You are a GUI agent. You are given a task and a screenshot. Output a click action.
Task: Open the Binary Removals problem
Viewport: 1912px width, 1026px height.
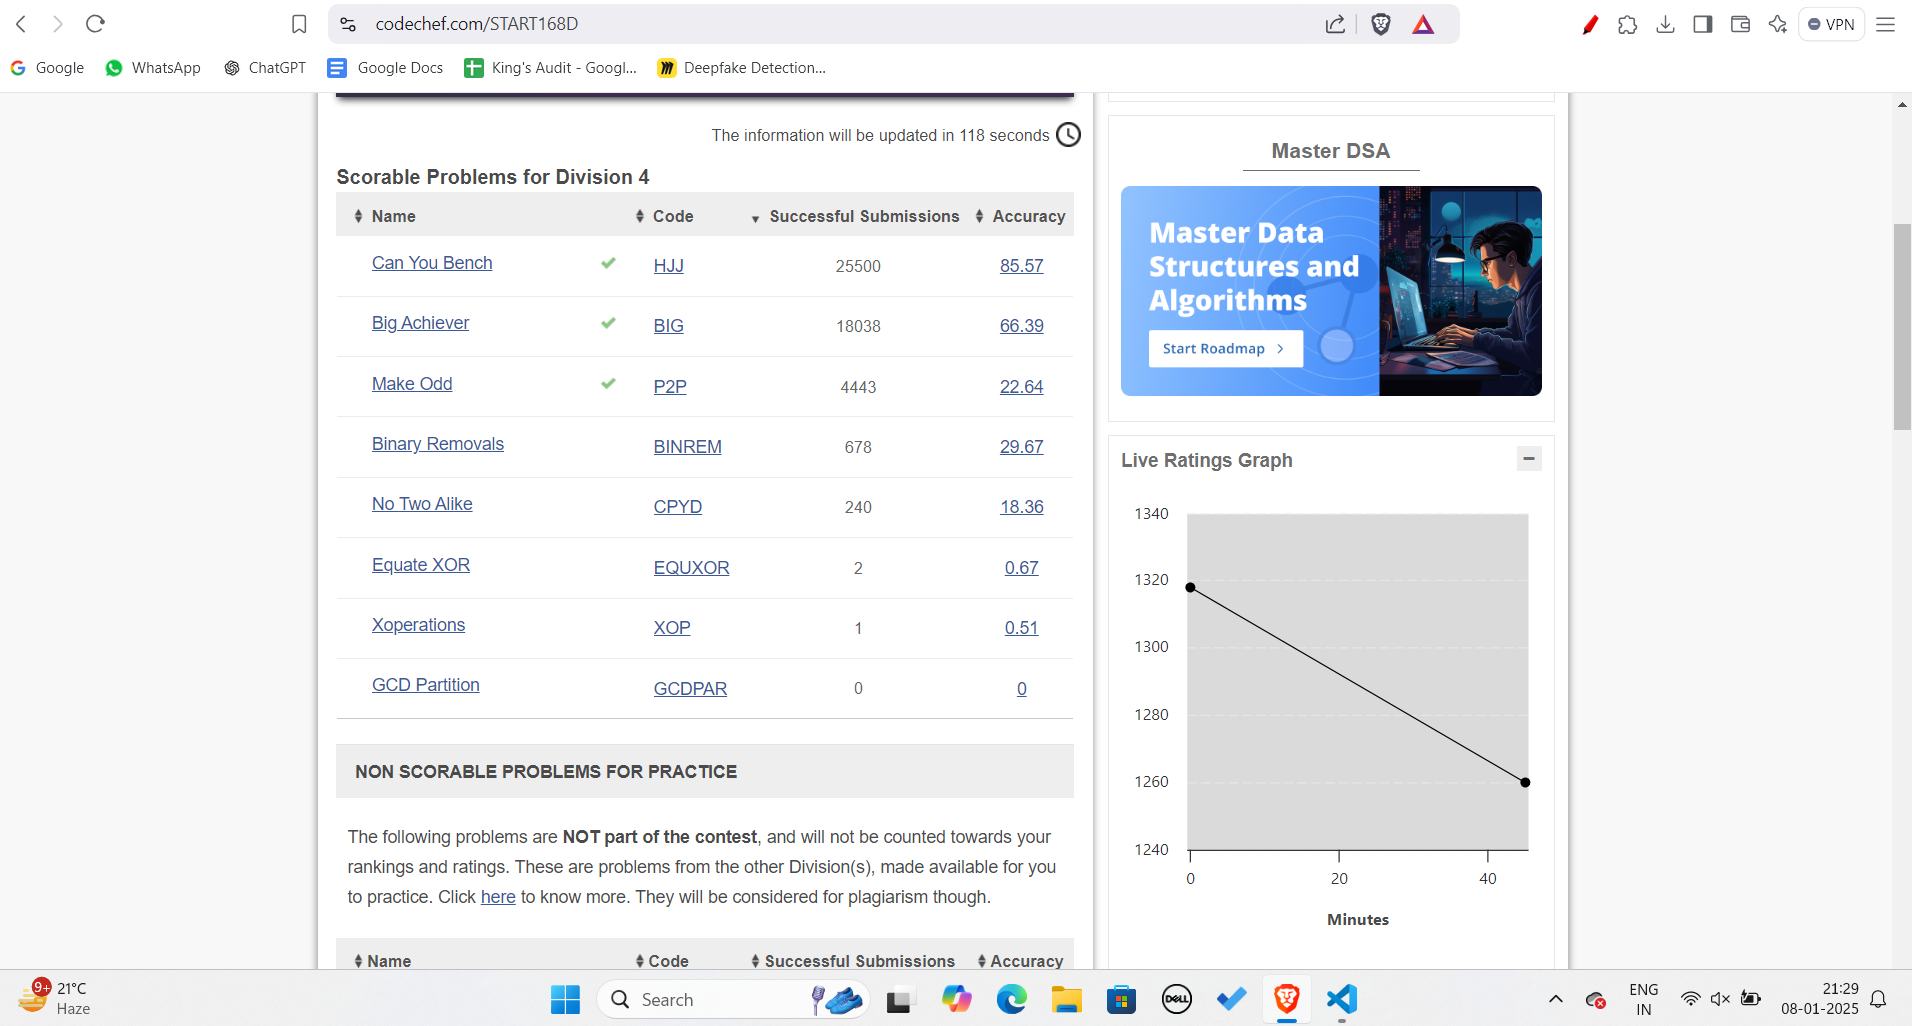pyautogui.click(x=438, y=444)
